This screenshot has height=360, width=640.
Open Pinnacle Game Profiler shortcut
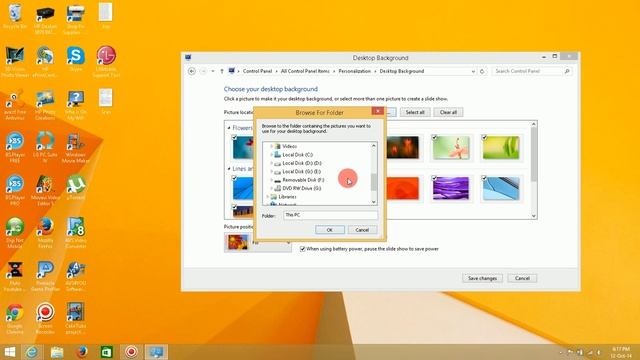coord(45,276)
